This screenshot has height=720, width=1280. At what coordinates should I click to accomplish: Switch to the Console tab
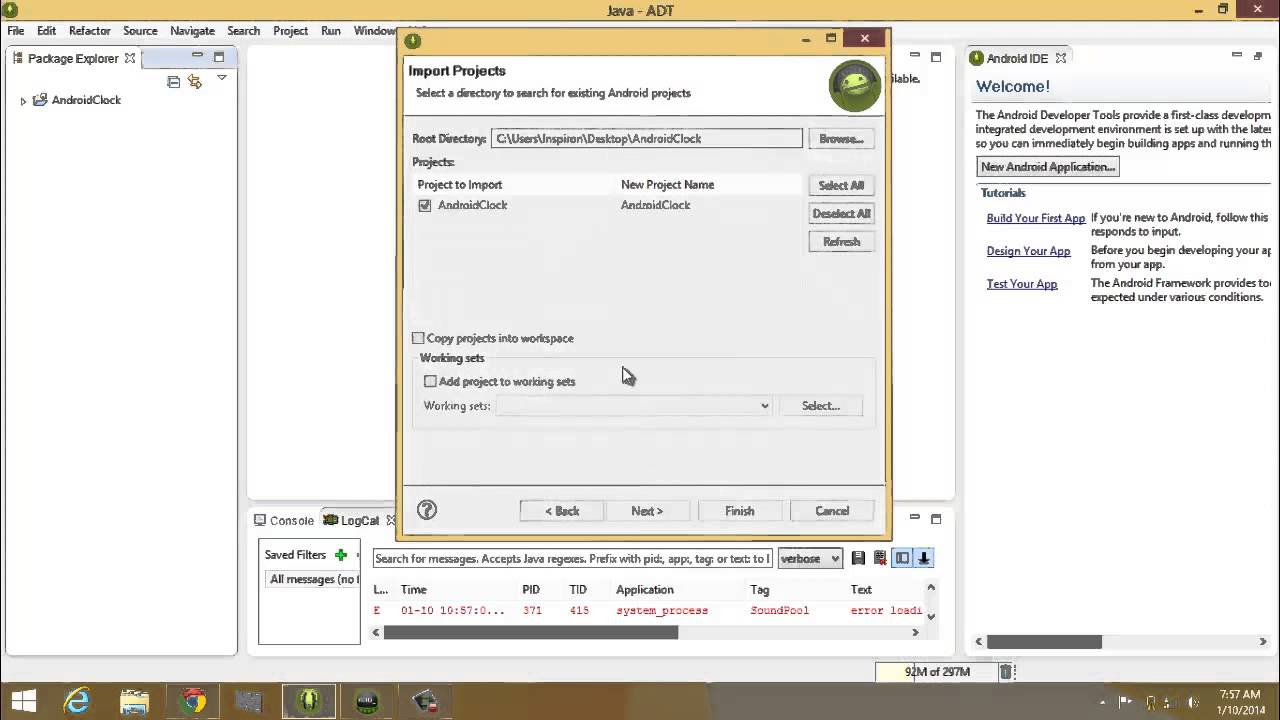(283, 520)
